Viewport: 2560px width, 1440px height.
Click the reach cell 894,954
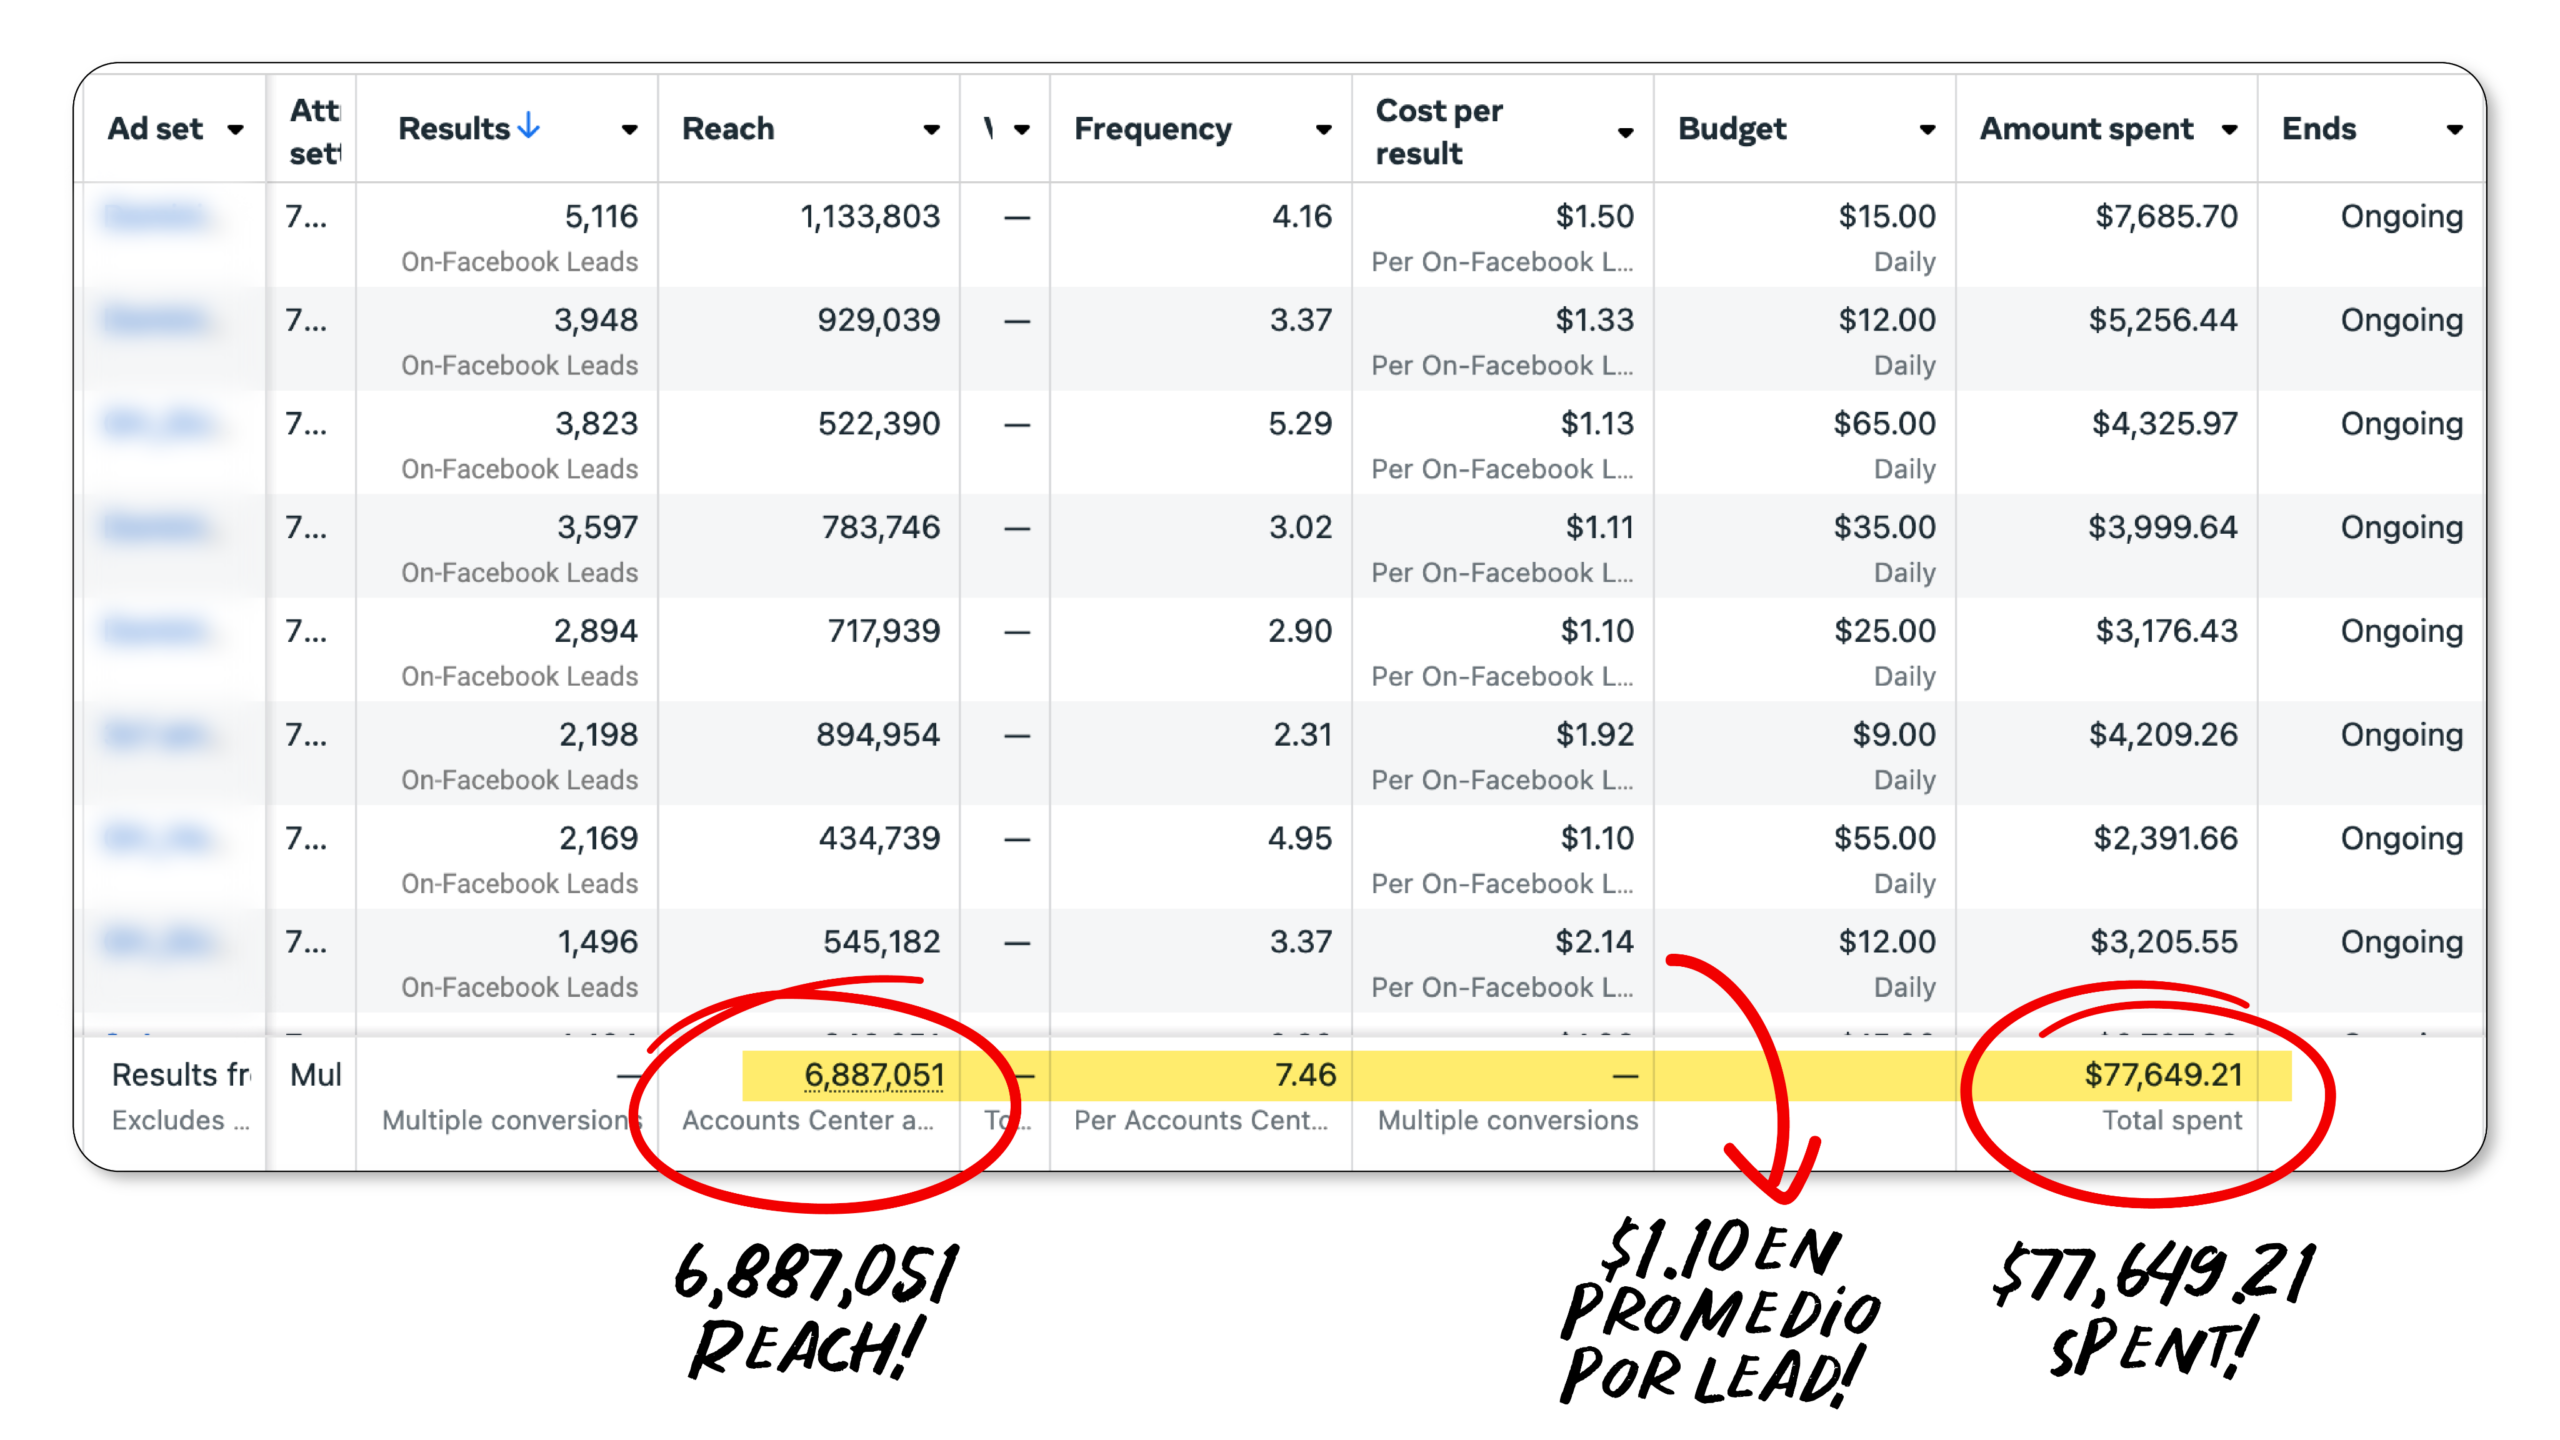pos(878,735)
